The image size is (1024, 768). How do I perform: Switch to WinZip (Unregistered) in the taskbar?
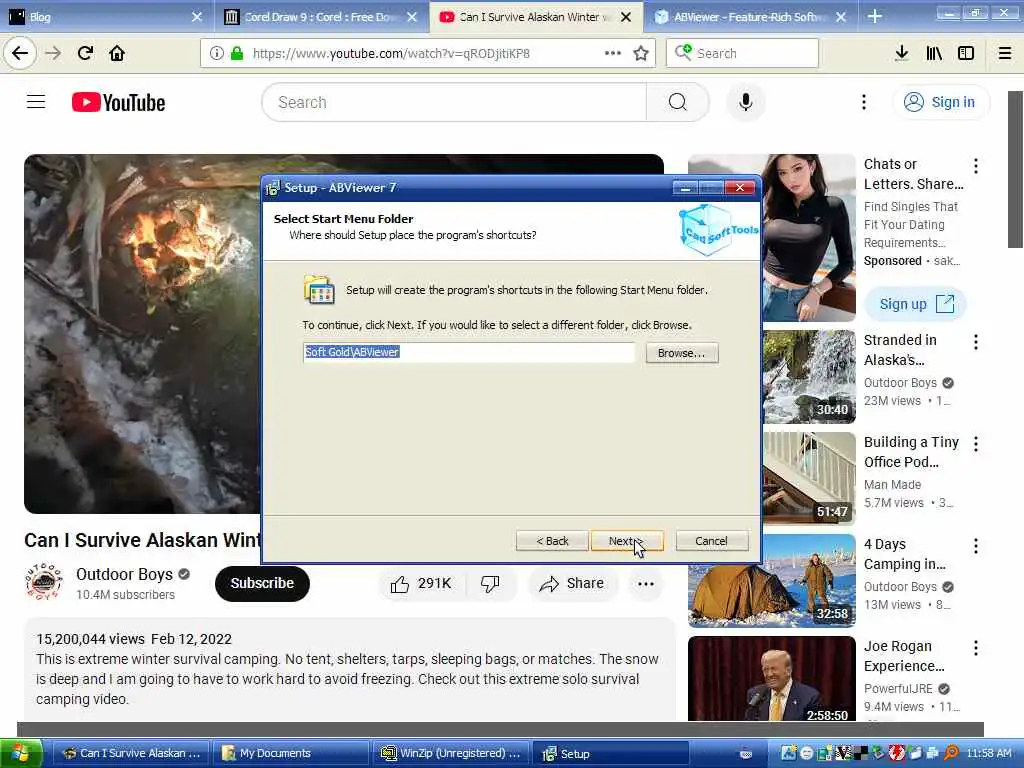point(451,753)
